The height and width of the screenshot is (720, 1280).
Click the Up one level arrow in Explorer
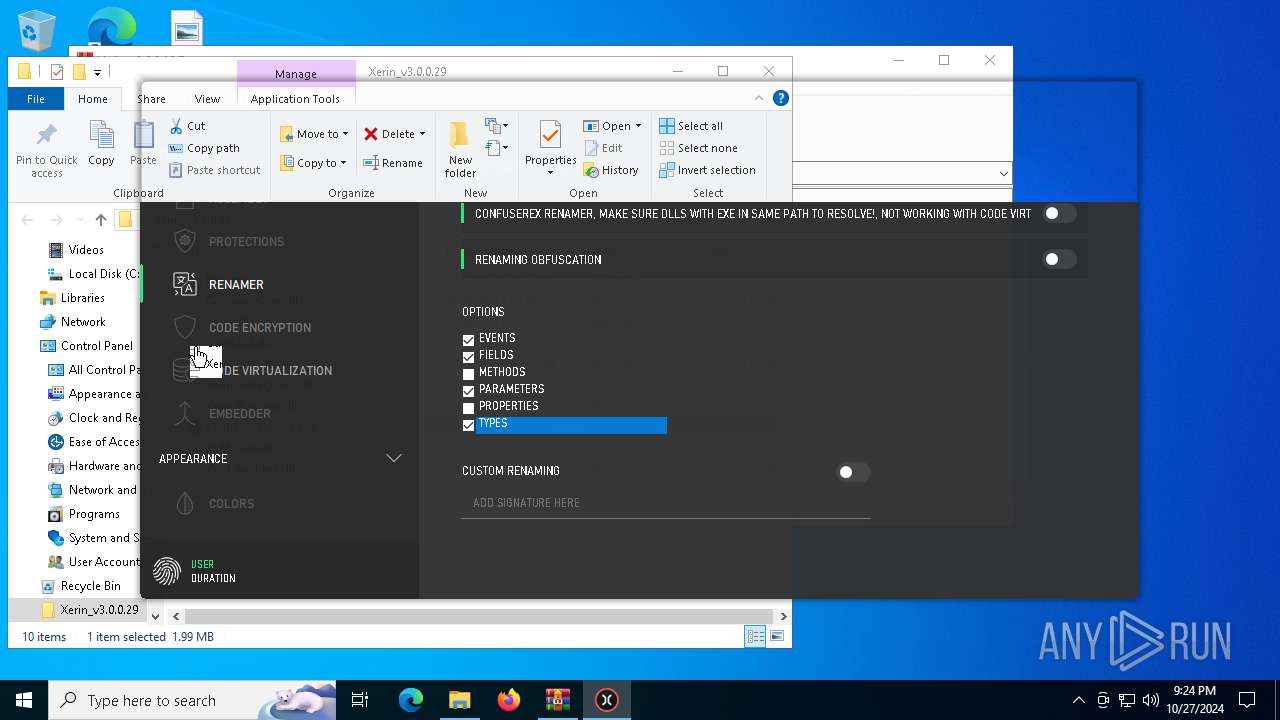pos(100,220)
